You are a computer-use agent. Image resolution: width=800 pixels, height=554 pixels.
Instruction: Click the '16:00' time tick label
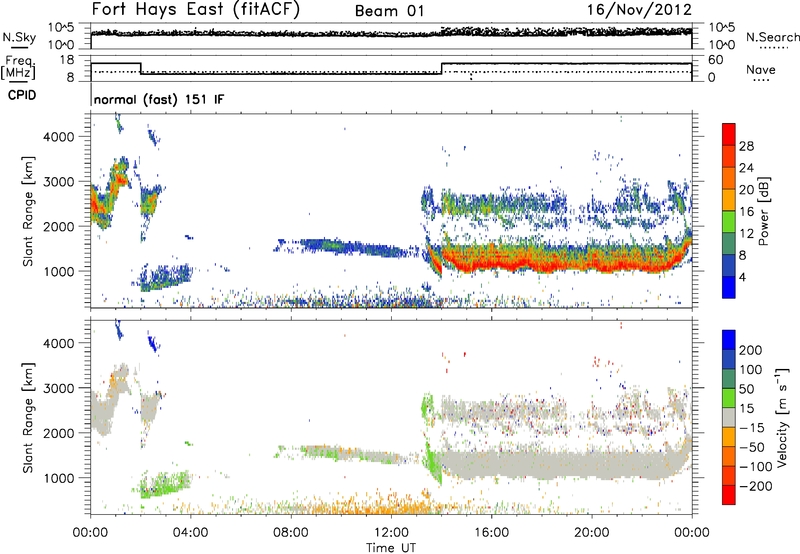(x=491, y=533)
